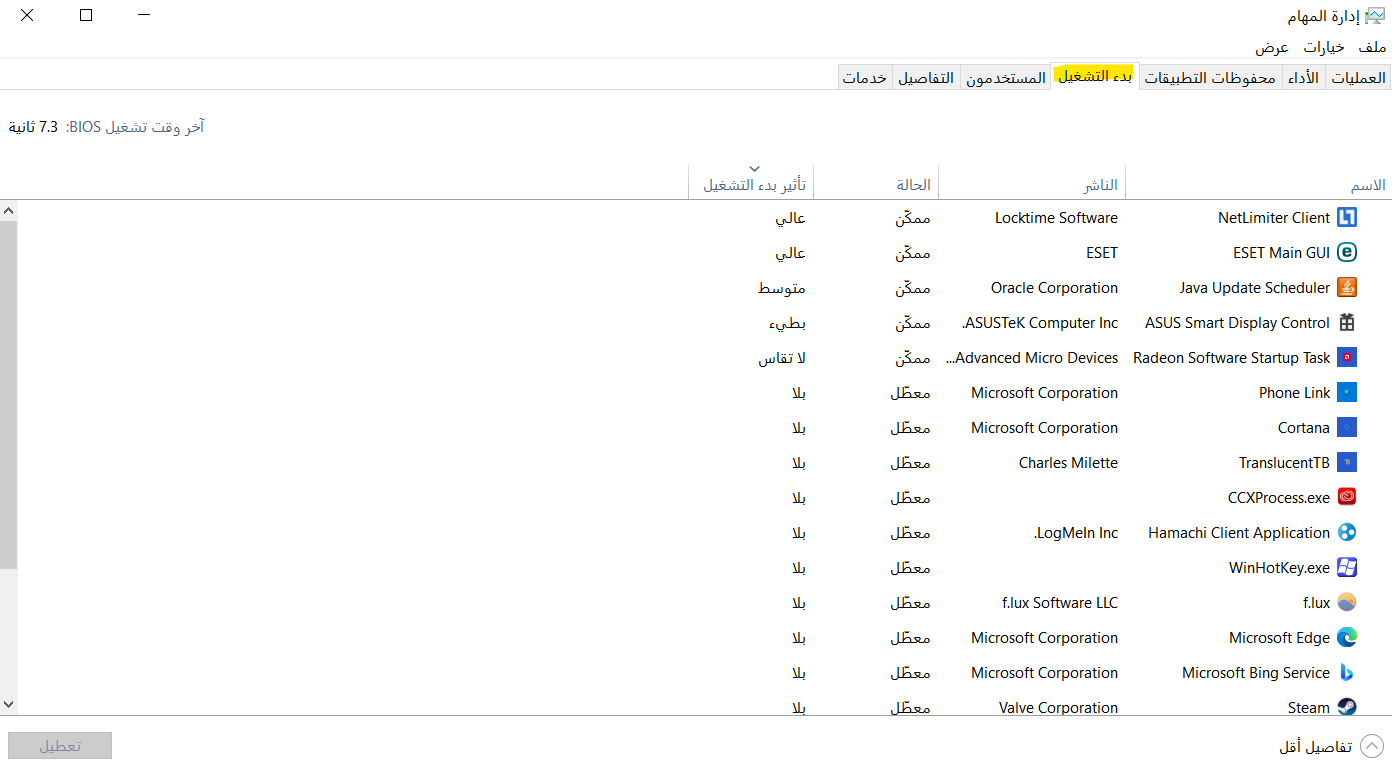Click the Charles Milette publisher cell
The width and height of the screenshot is (1392, 773).
tap(1068, 463)
